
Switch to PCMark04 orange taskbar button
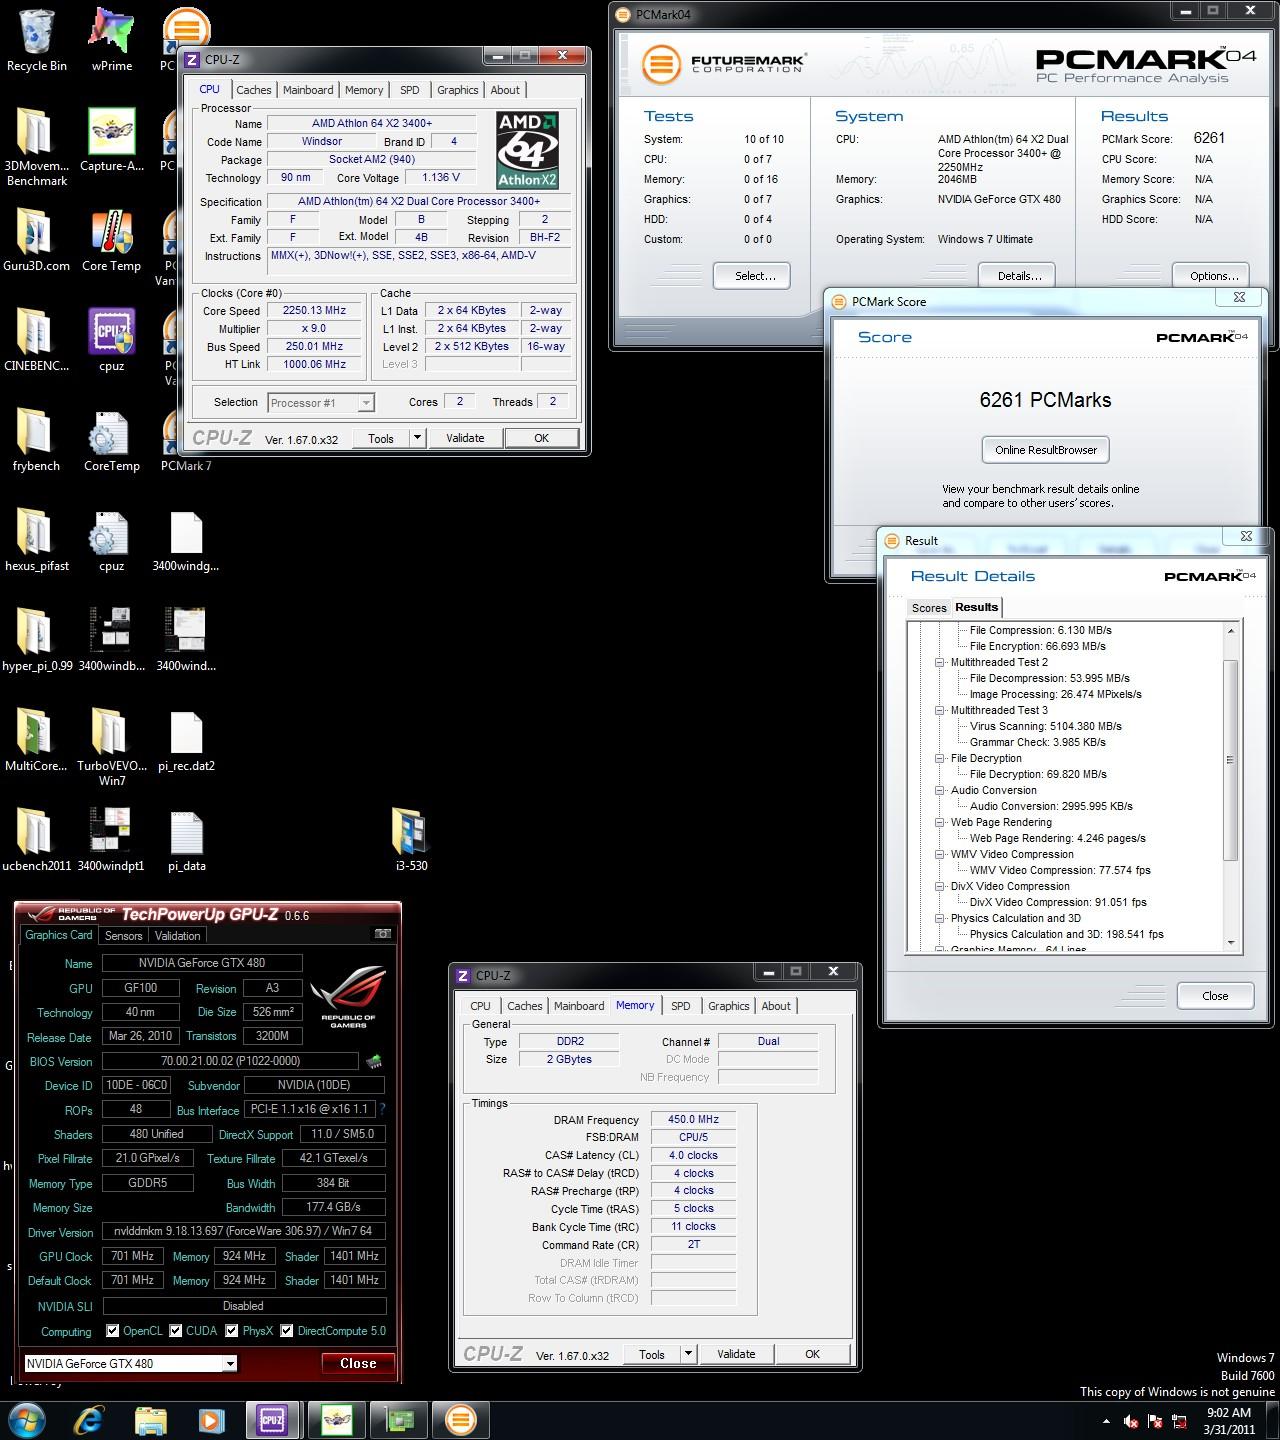tap(460, 1419)
